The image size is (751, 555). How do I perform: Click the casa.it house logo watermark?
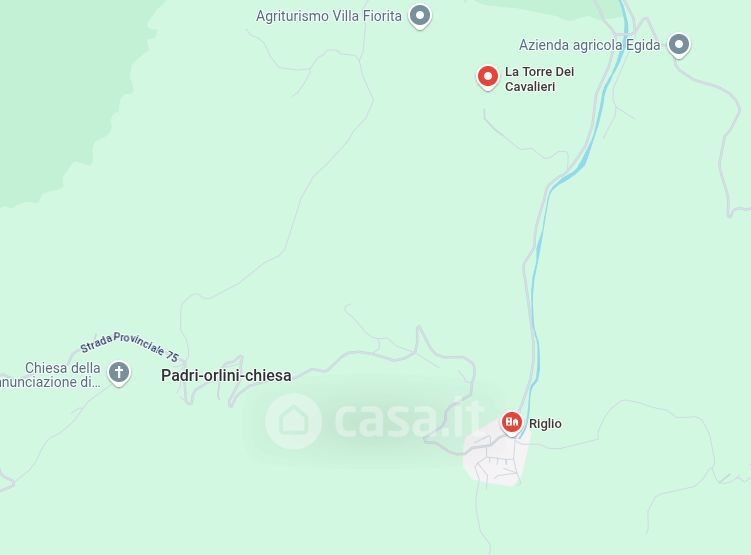click(293, 421)
